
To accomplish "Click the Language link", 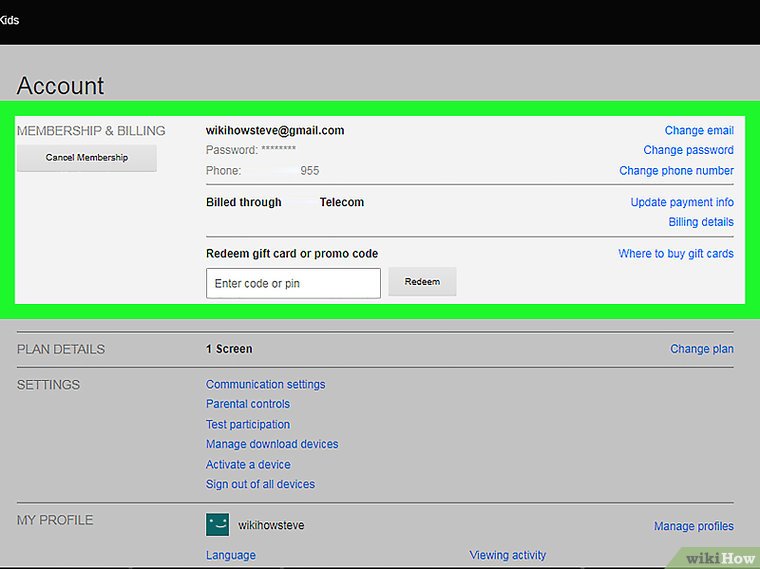I will coord(231,555).
